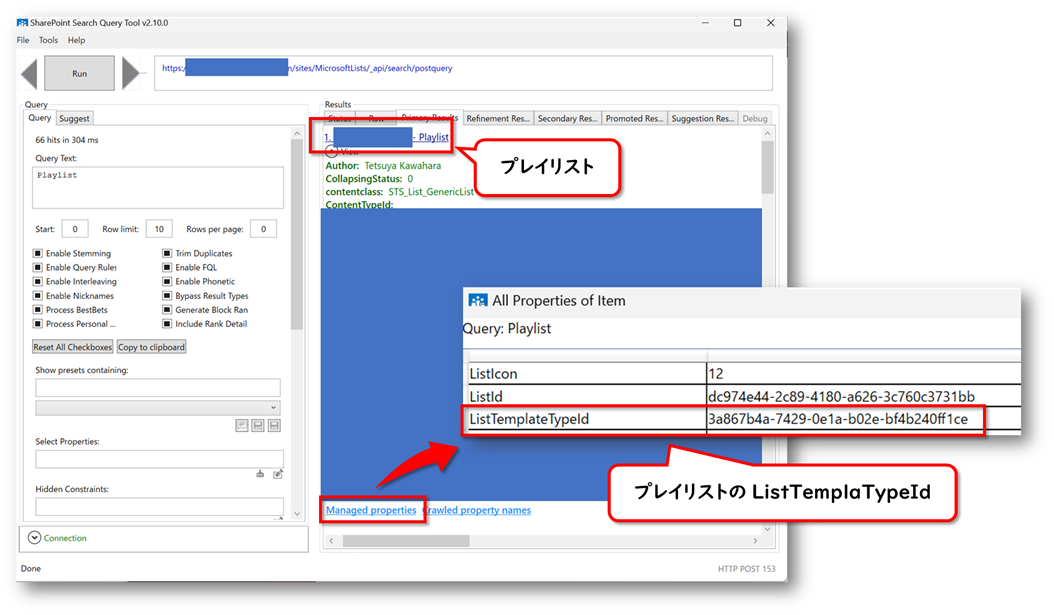Click the results scroll right arrow

[756, 541]
